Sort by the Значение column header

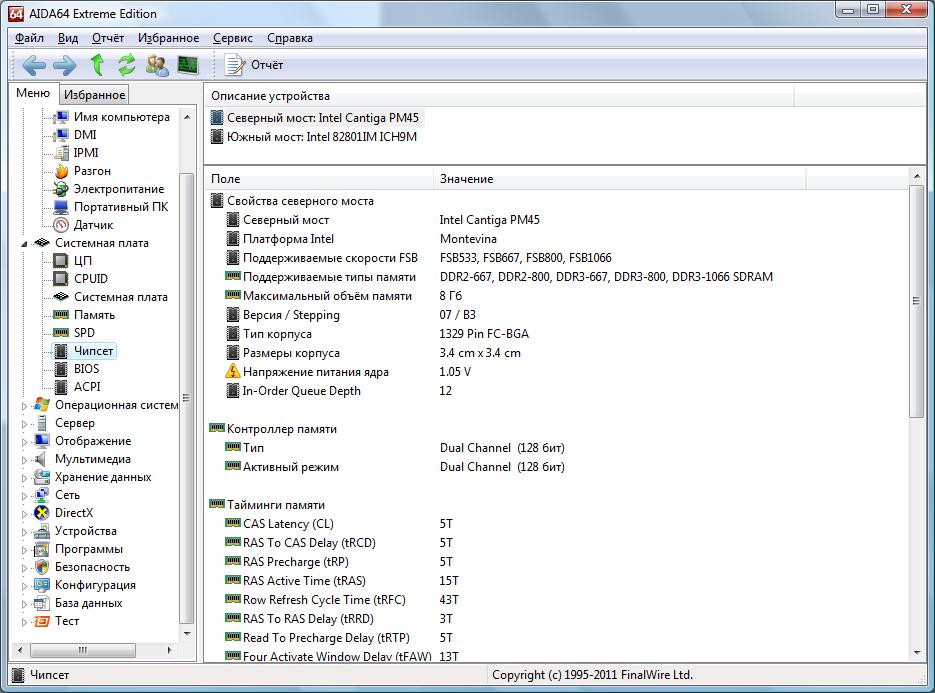[620, 178]
